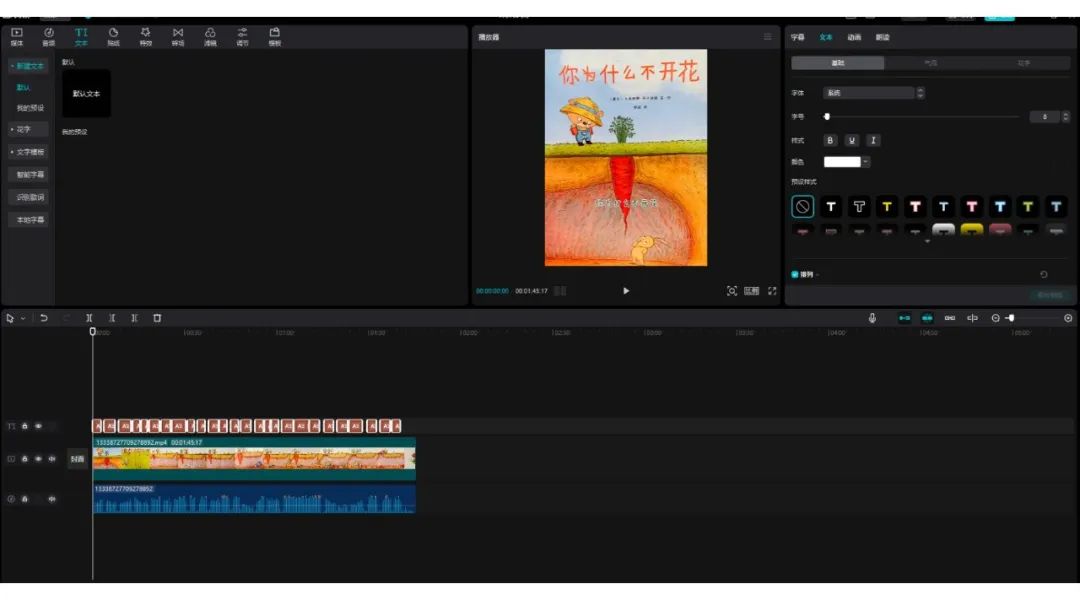The width and height of the screenshot is (1080, 600).
Task: Open 本地字幕 local subtitles in the sidebar
Action: [x=28, y=220]
